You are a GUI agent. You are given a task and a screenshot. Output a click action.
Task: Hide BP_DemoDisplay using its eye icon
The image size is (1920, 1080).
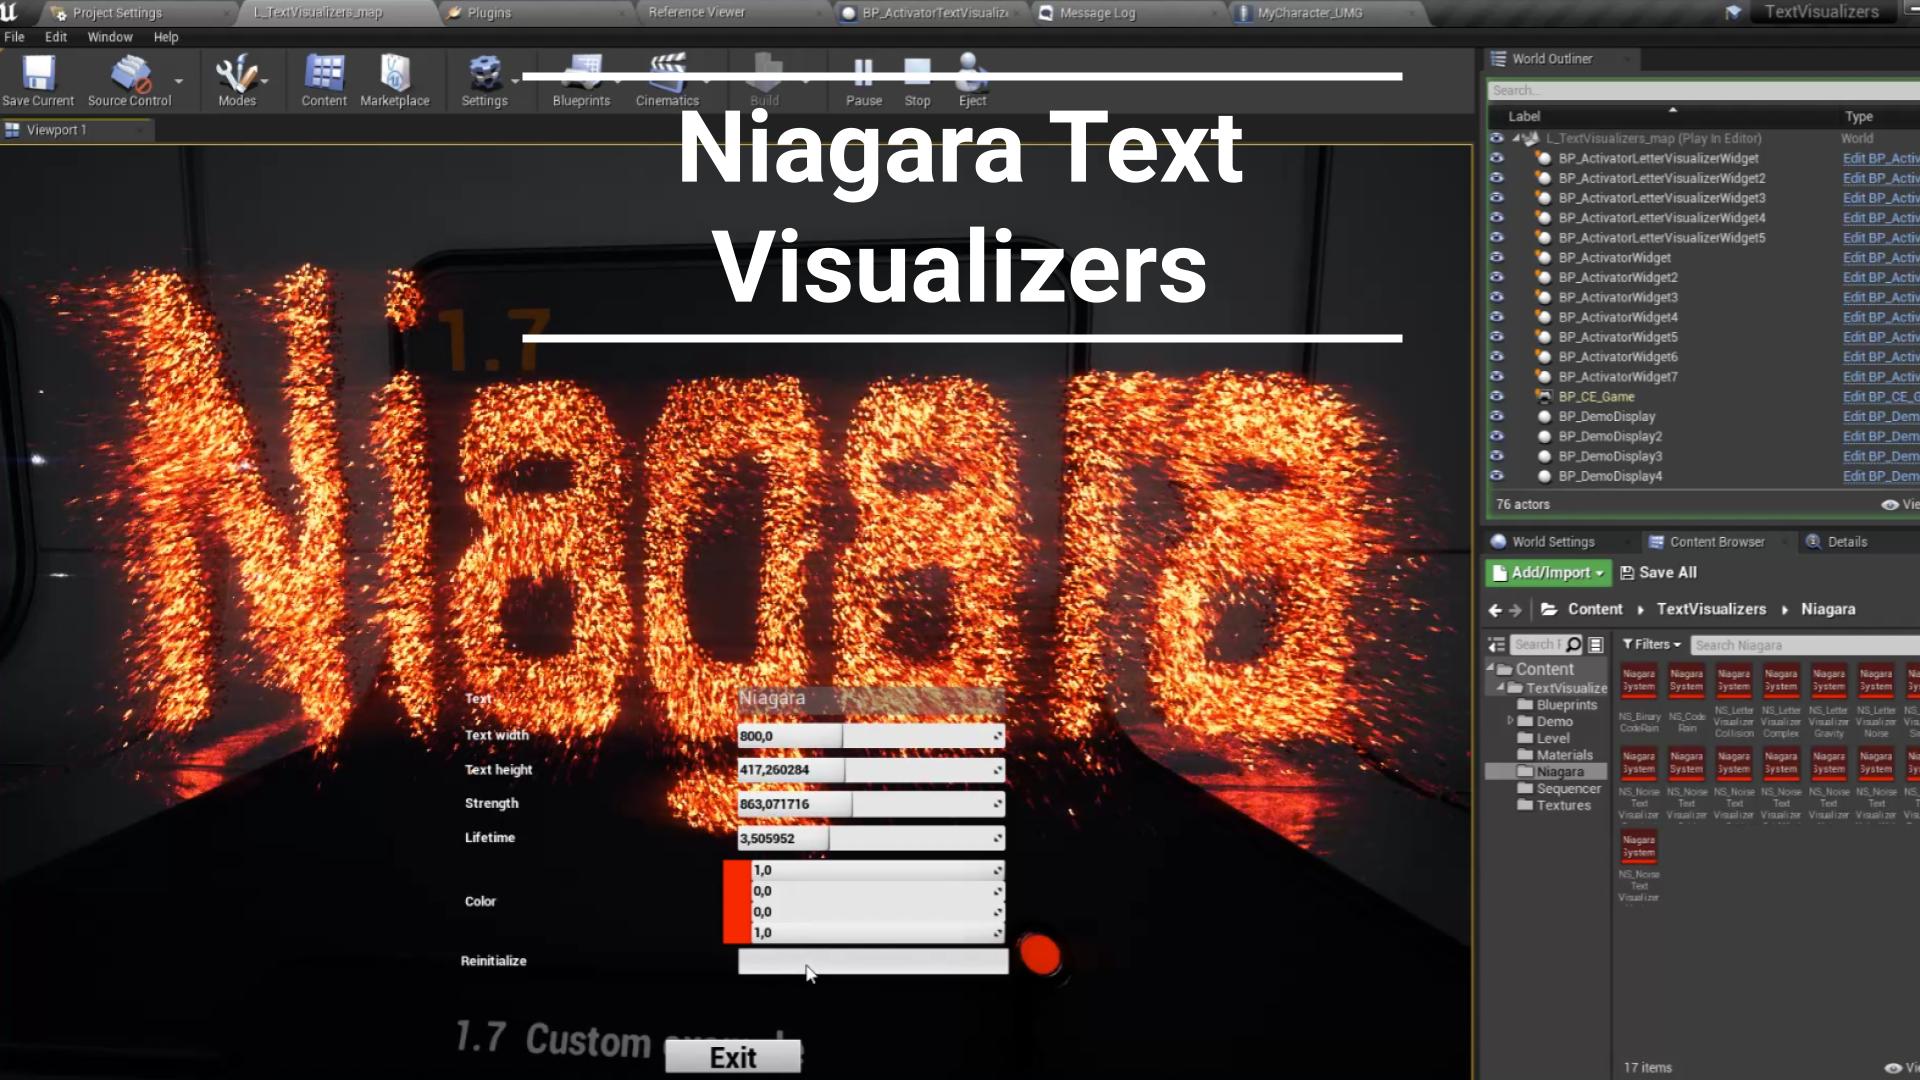click(x=1497, y=416)
